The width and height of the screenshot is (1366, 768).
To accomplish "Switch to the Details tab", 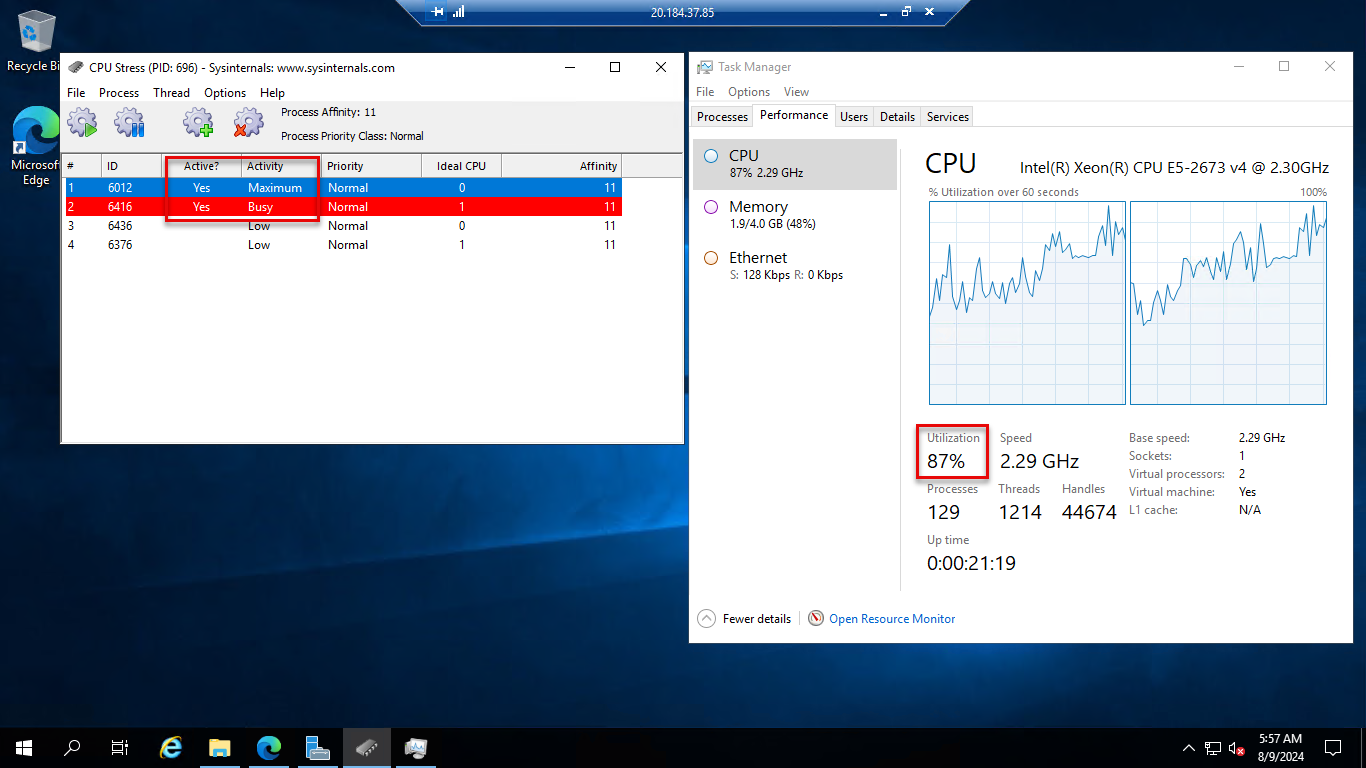I will click(x=897, y=117).
